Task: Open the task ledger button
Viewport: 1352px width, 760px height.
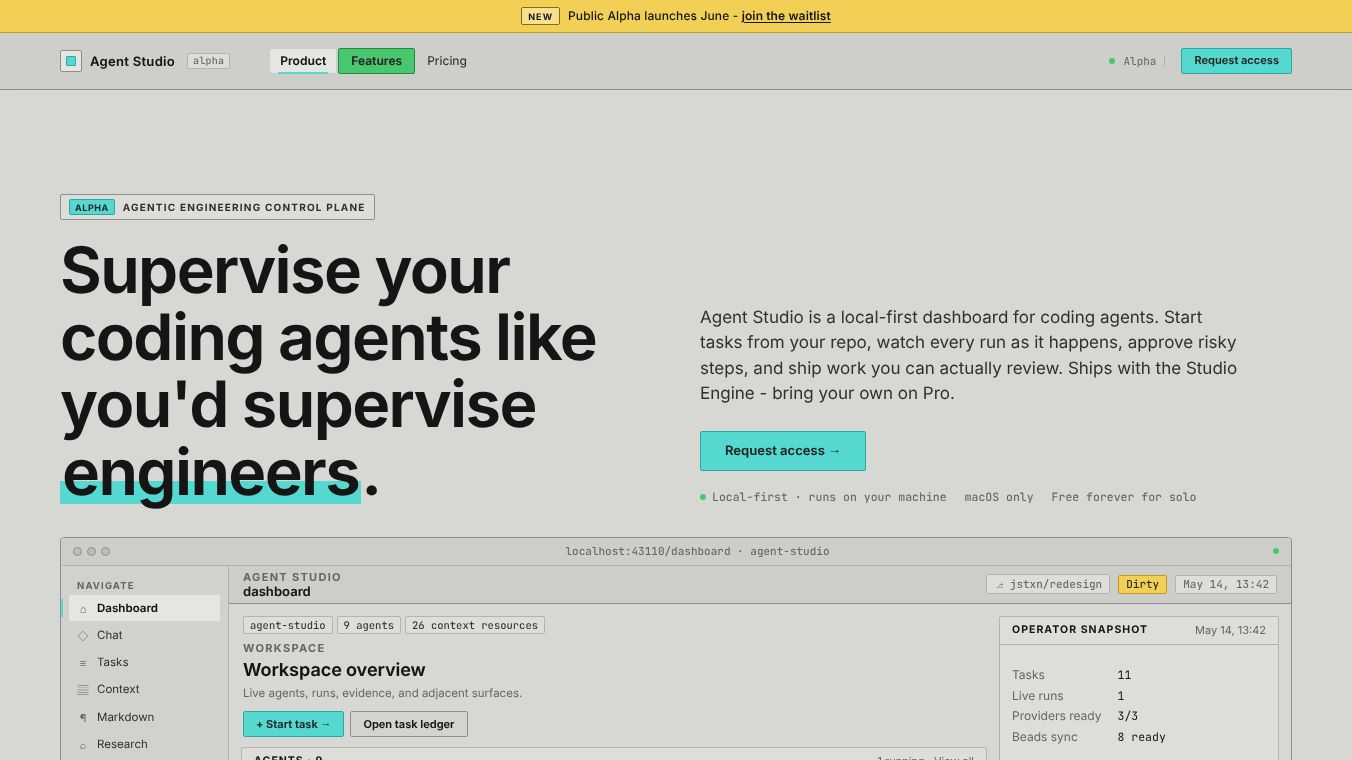Action: (x=409, y=724)
